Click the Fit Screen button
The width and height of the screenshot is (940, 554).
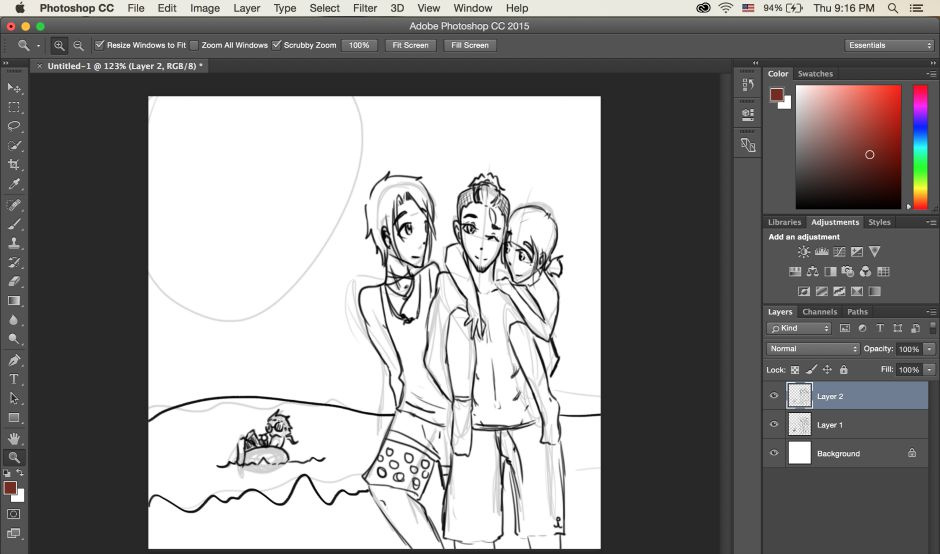pos(410,45)
